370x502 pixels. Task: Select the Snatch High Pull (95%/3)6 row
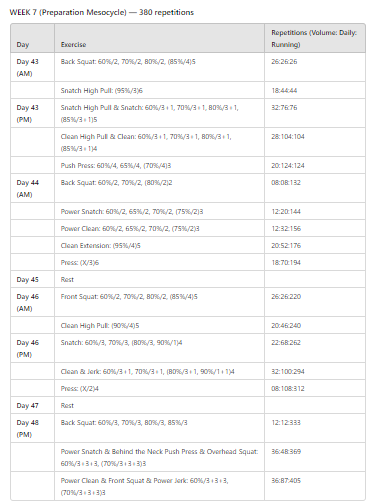click(x=188, y=90)
